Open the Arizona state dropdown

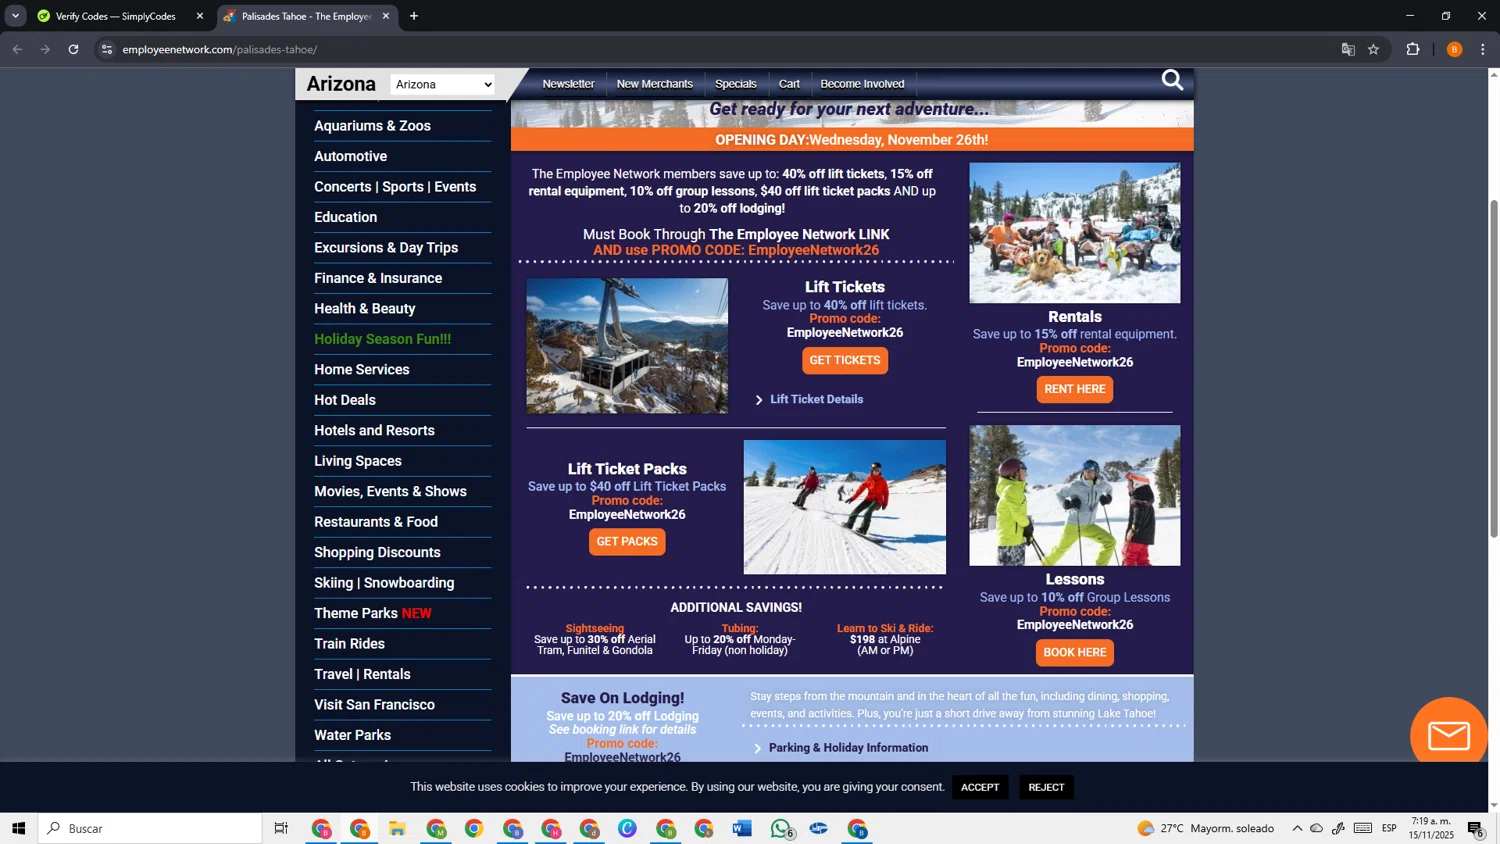[x=444, y=84]
